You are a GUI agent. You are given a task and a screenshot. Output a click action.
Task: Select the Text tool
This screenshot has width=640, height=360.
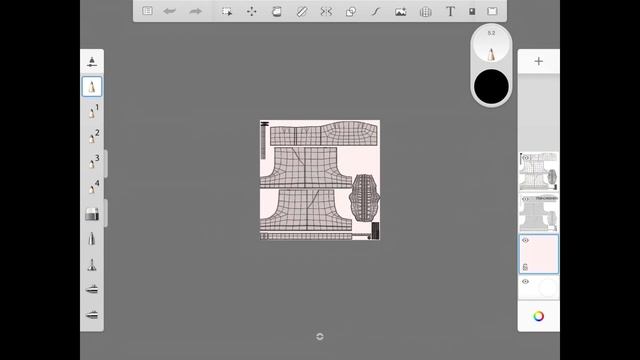(450, 11)
